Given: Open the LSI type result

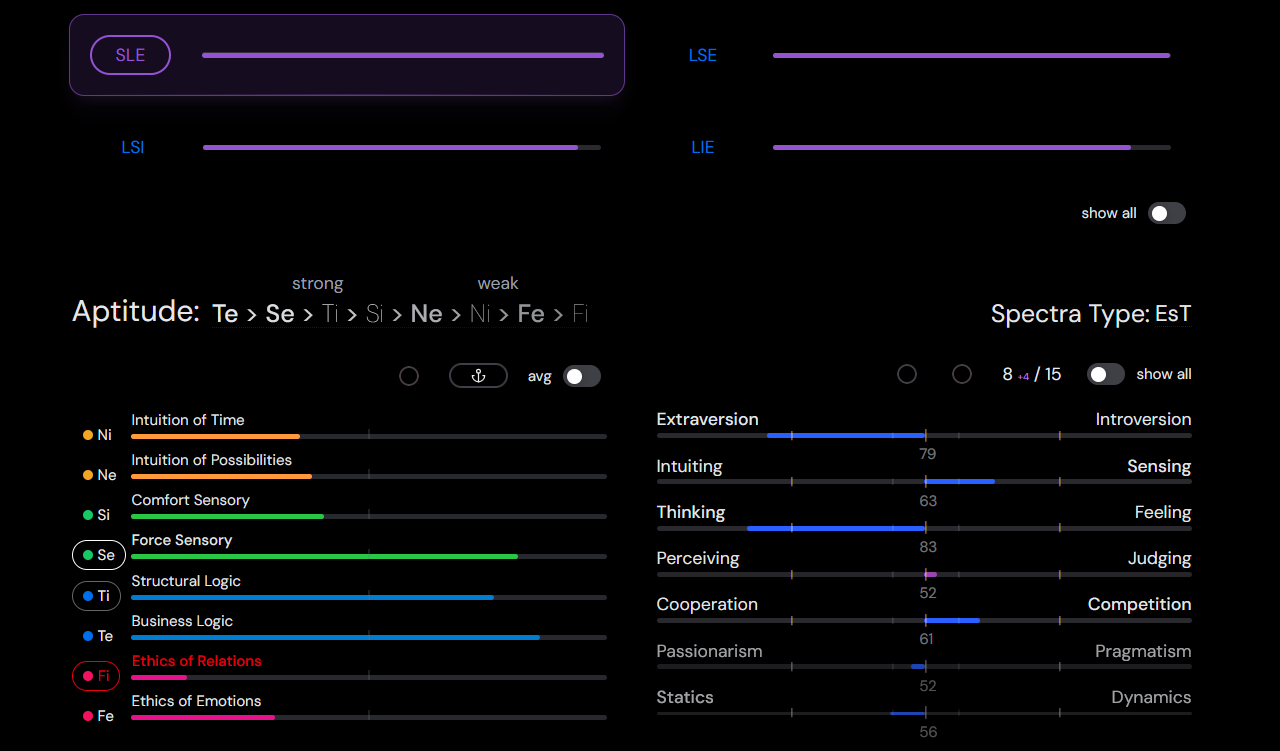Looking at the screenshot, I should coord(133,147).
